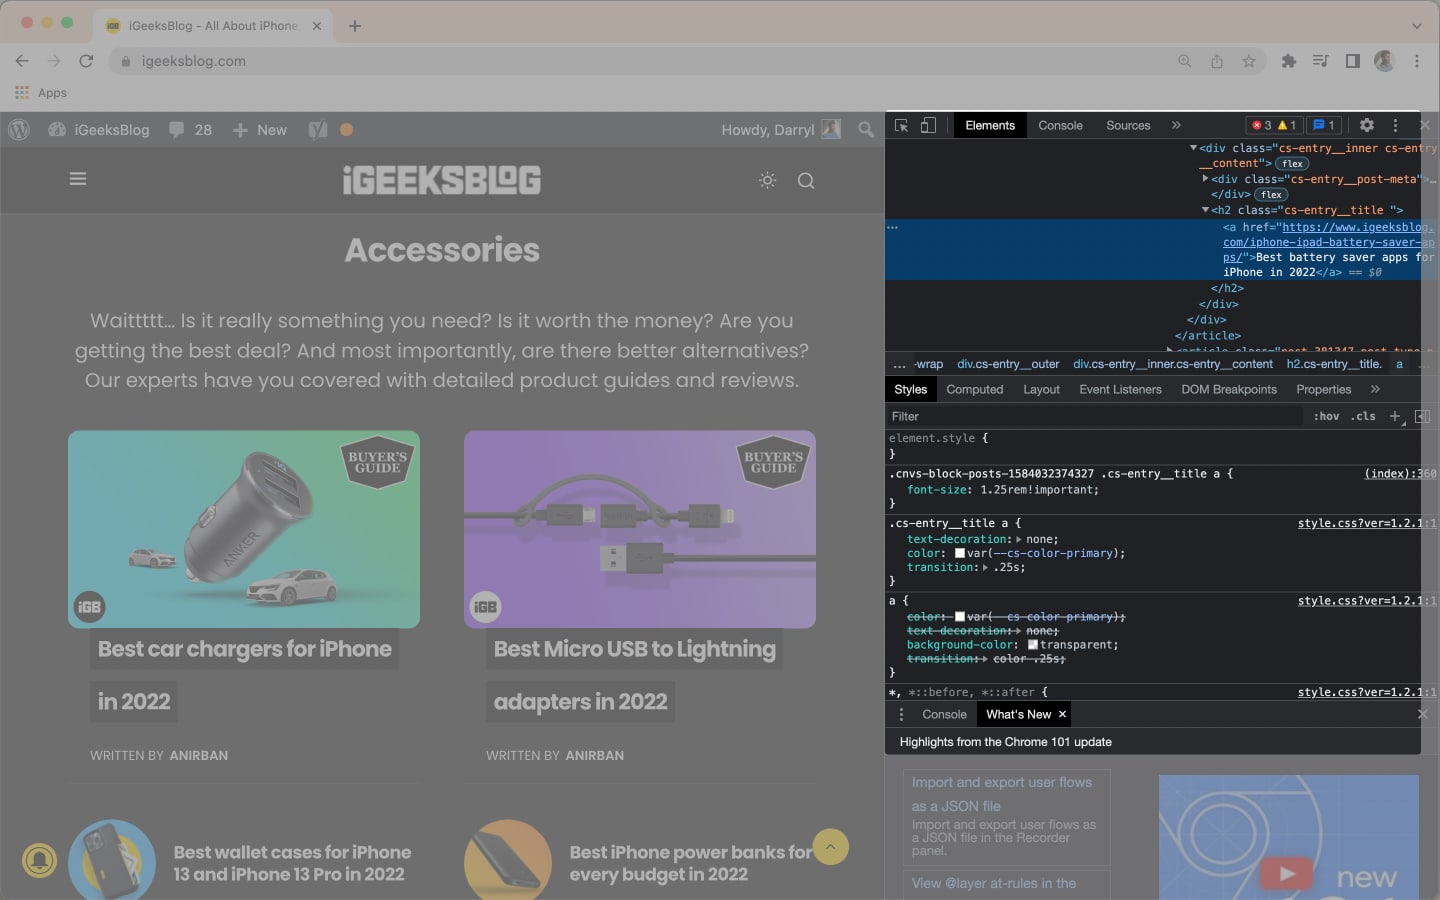
Task: Open DevTools settings gear
Action: 1367,125
